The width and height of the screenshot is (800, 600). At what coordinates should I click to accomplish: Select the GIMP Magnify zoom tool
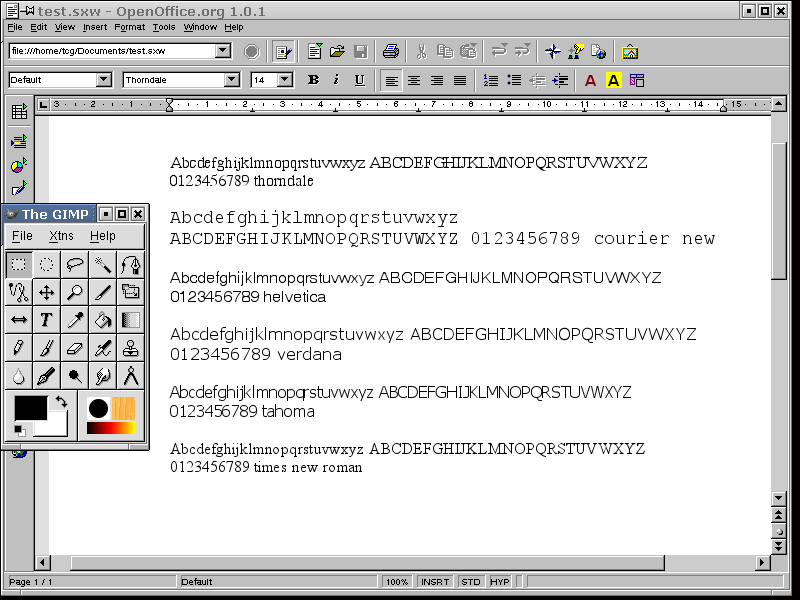pyautogui.click(x=74, y=292)
